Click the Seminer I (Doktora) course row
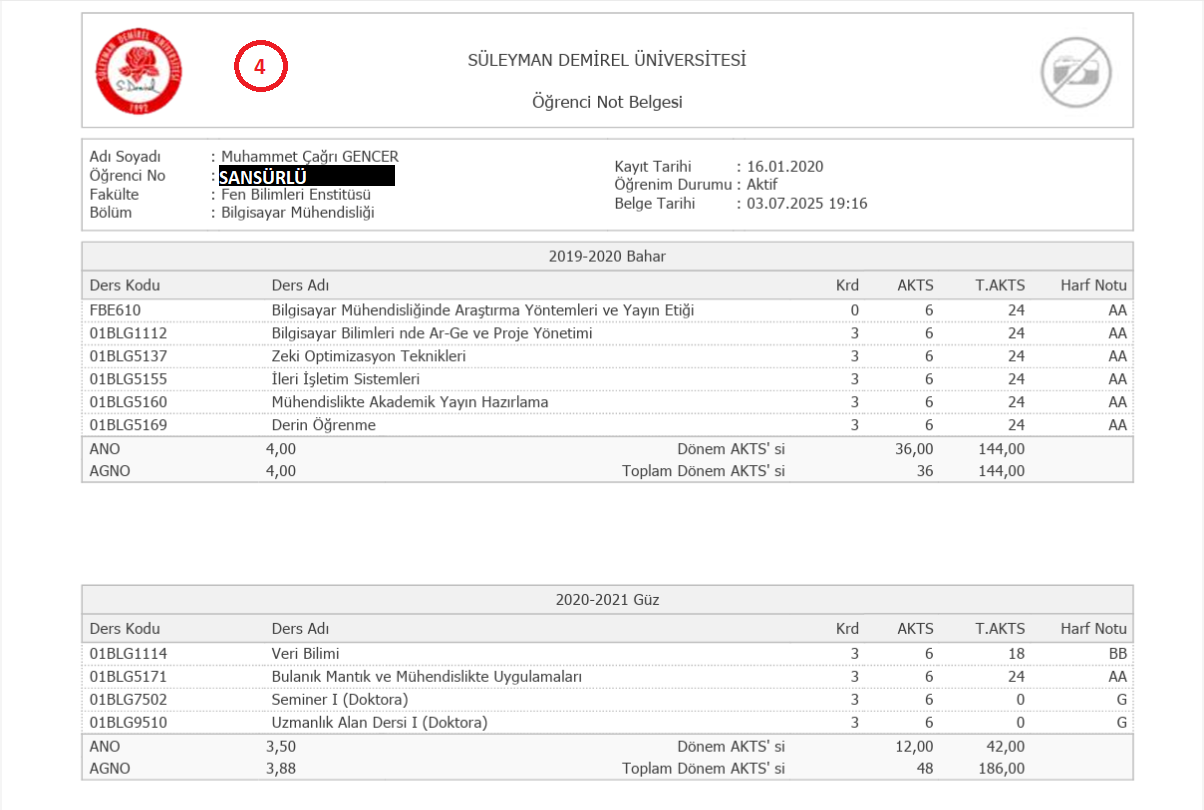Screen dimensions: 1204x810 pyautogui.click(x=340, y=699)
